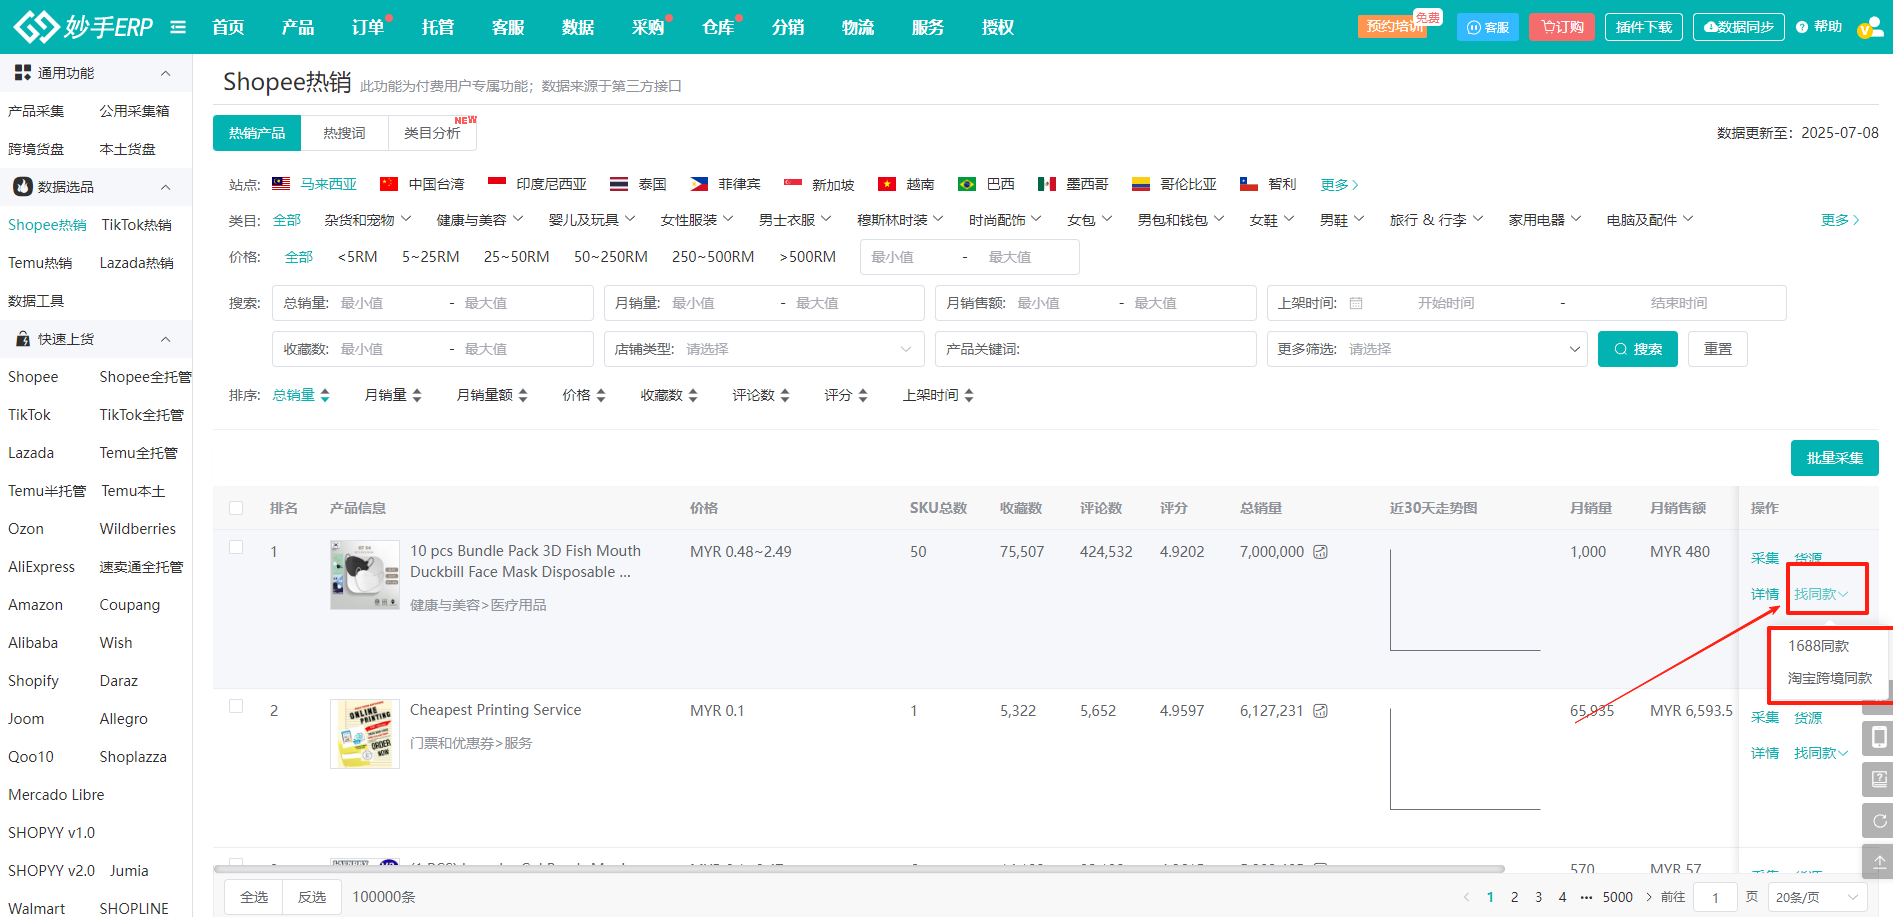Click the 订购 cart button

[1562, 27]
